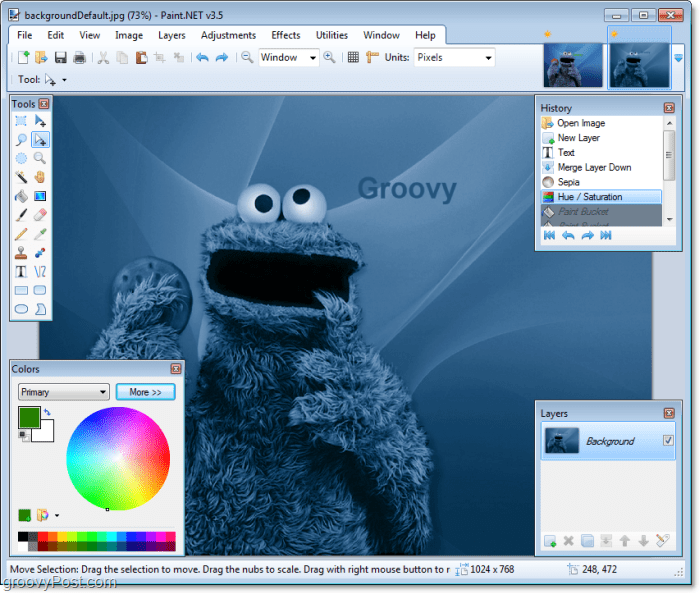This screenshot has height=593, width=700.
Task: Open the Tool chooser dropdown arrow
Action: 64,80
